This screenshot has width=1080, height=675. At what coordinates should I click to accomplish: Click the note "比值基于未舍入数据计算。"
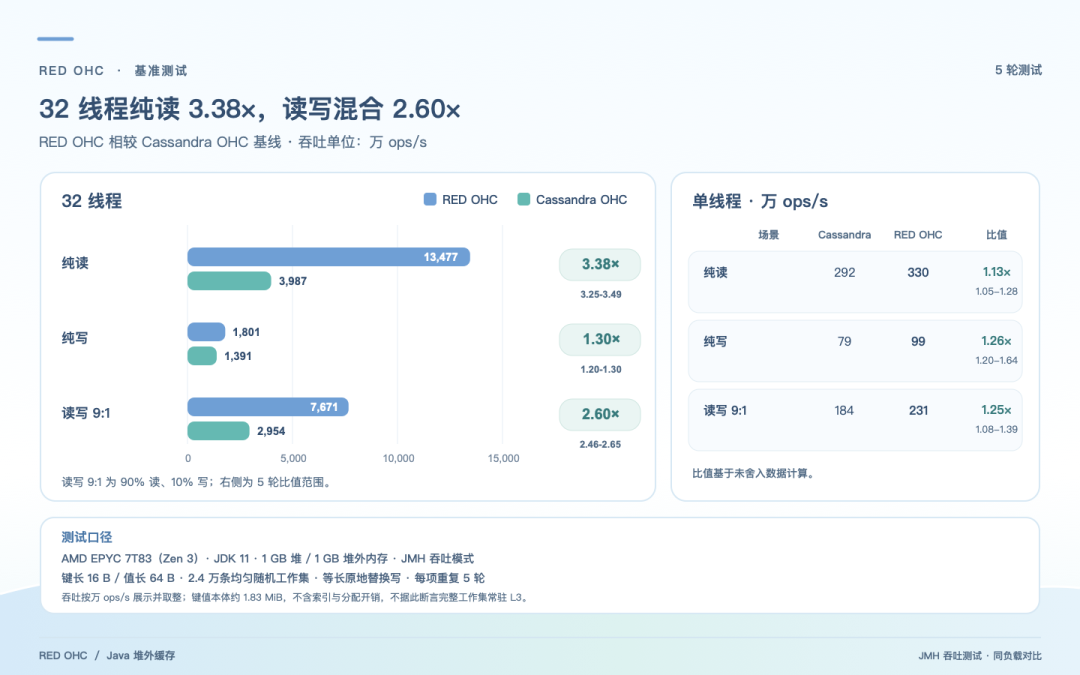pos(754,474)
